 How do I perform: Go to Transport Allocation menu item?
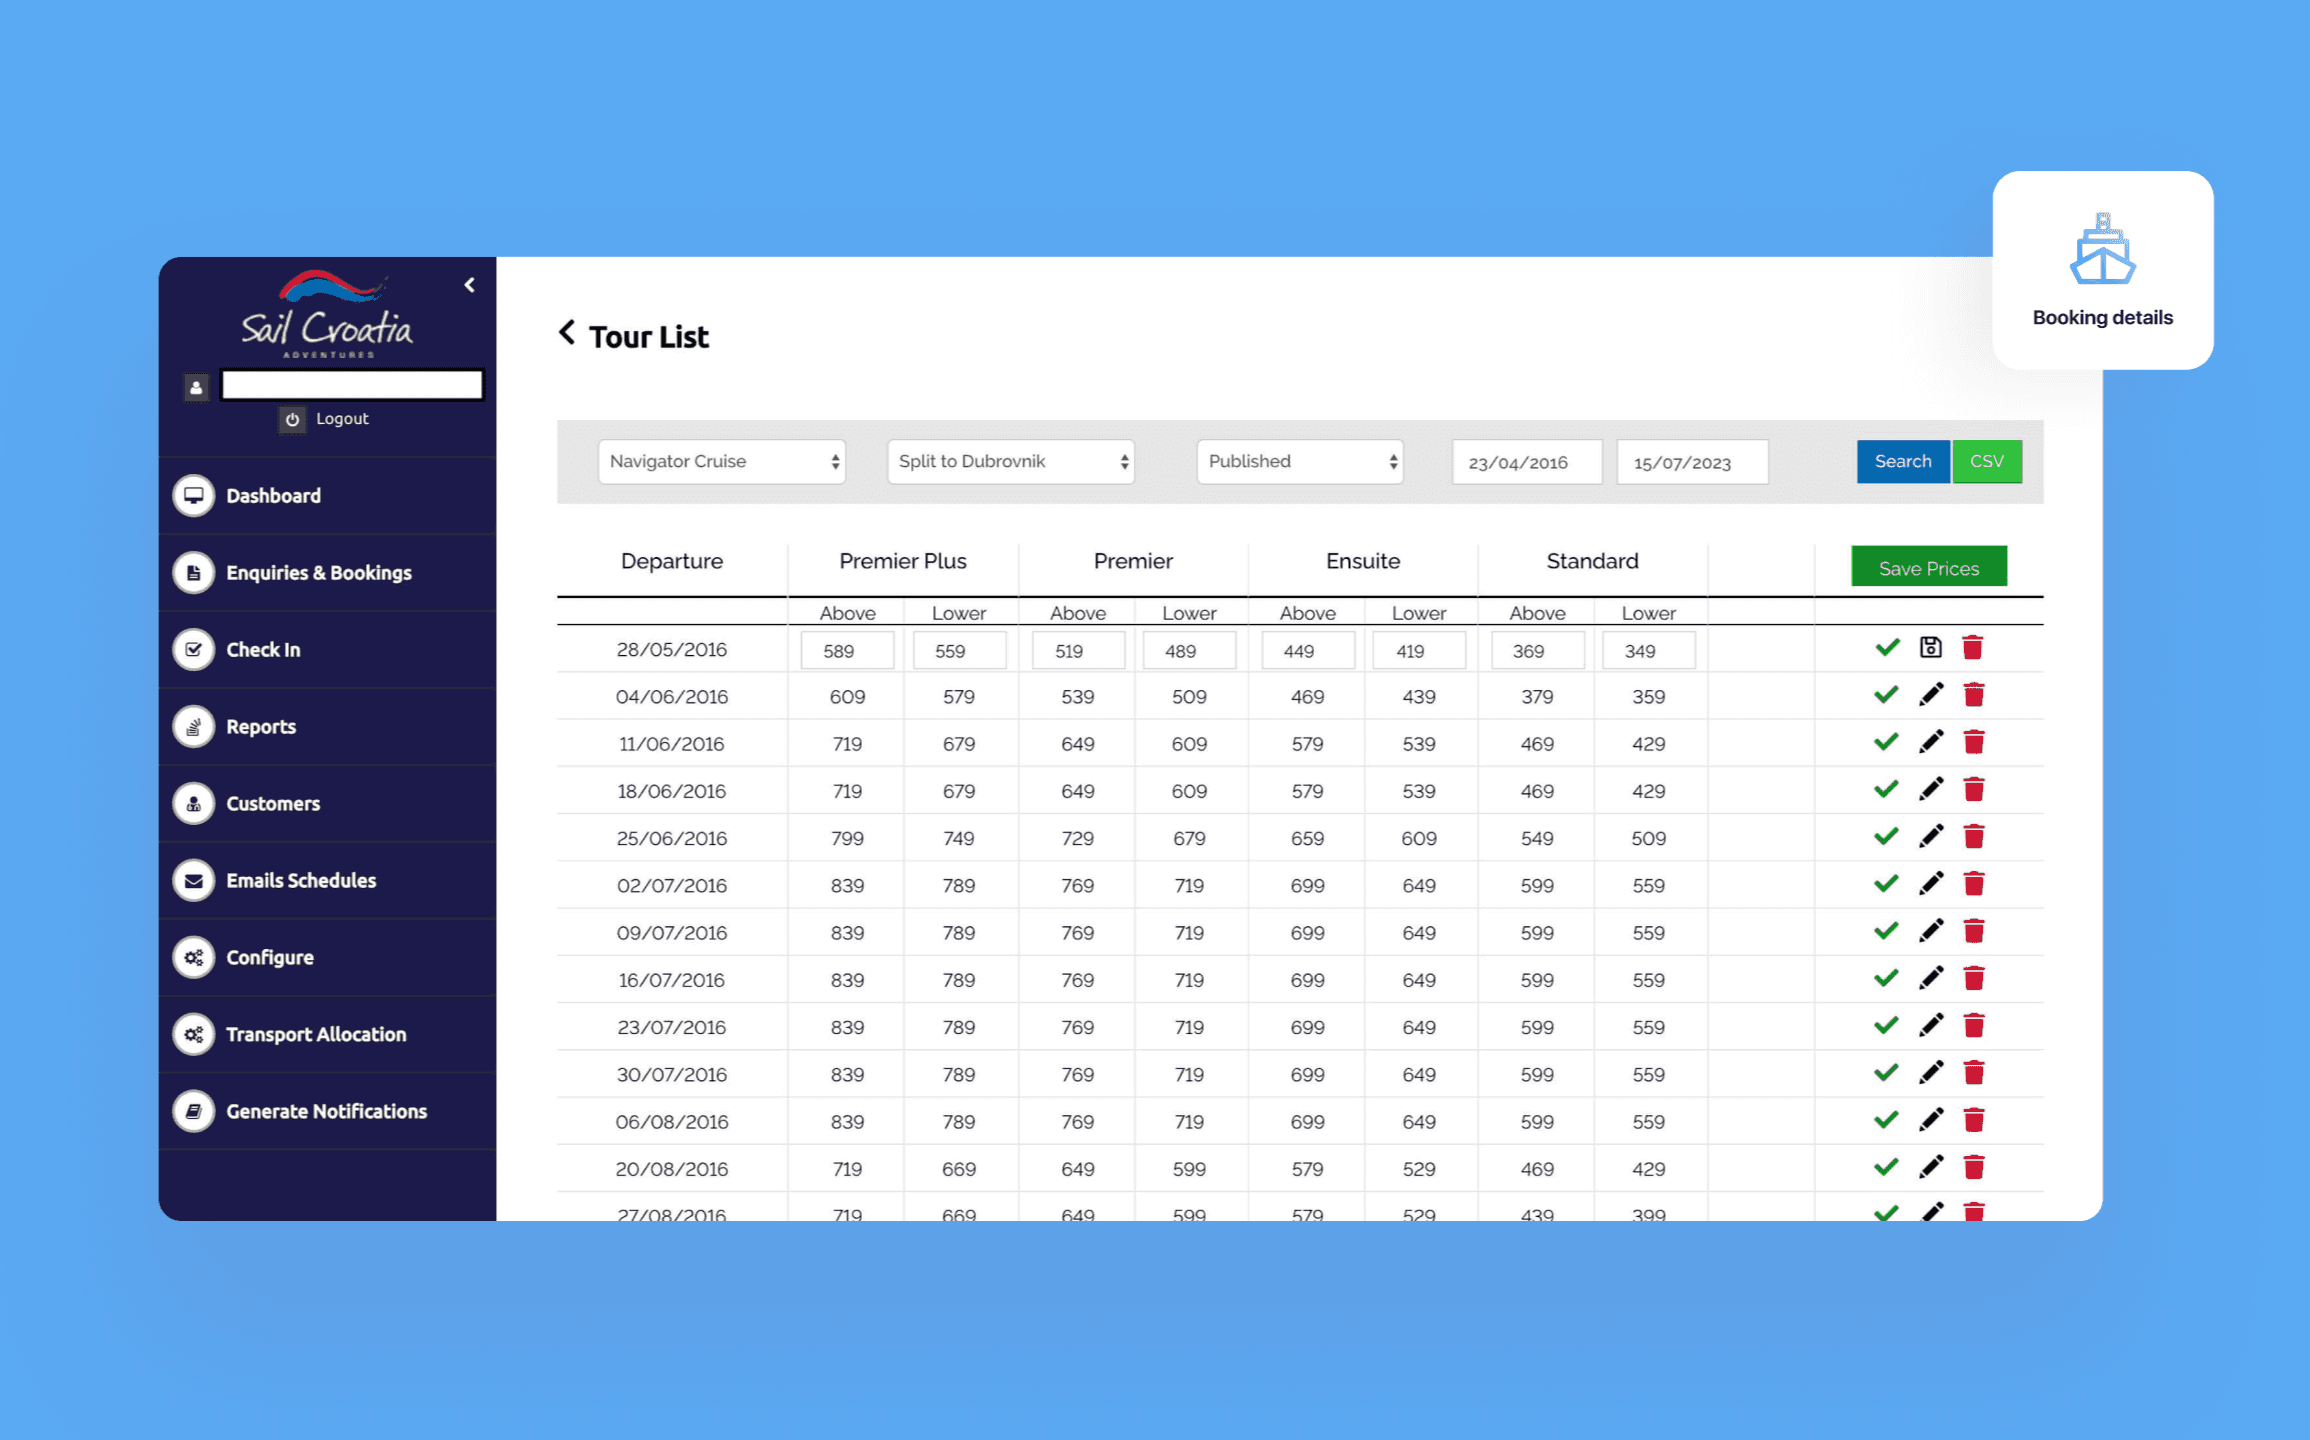pos(315,1035)
